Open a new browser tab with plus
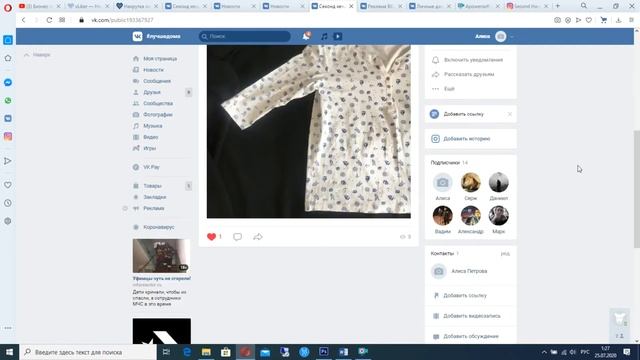The width and height of the screenshot is (640, 360). tap(558, 6)
